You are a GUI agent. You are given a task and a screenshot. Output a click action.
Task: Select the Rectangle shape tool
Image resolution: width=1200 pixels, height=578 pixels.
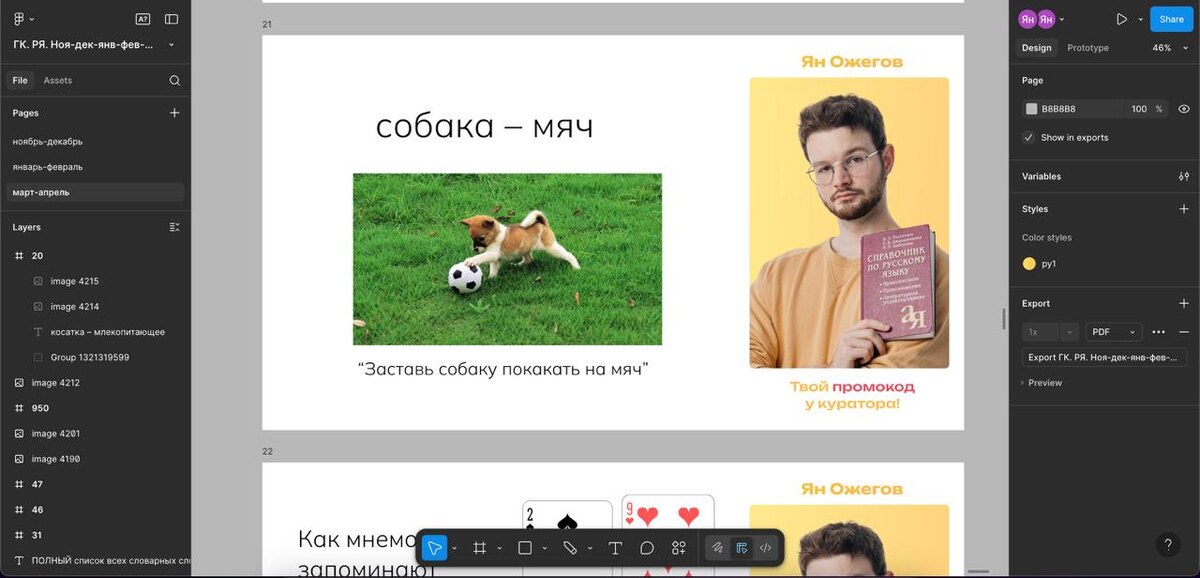pyautogui.click(x=525, y=548)
